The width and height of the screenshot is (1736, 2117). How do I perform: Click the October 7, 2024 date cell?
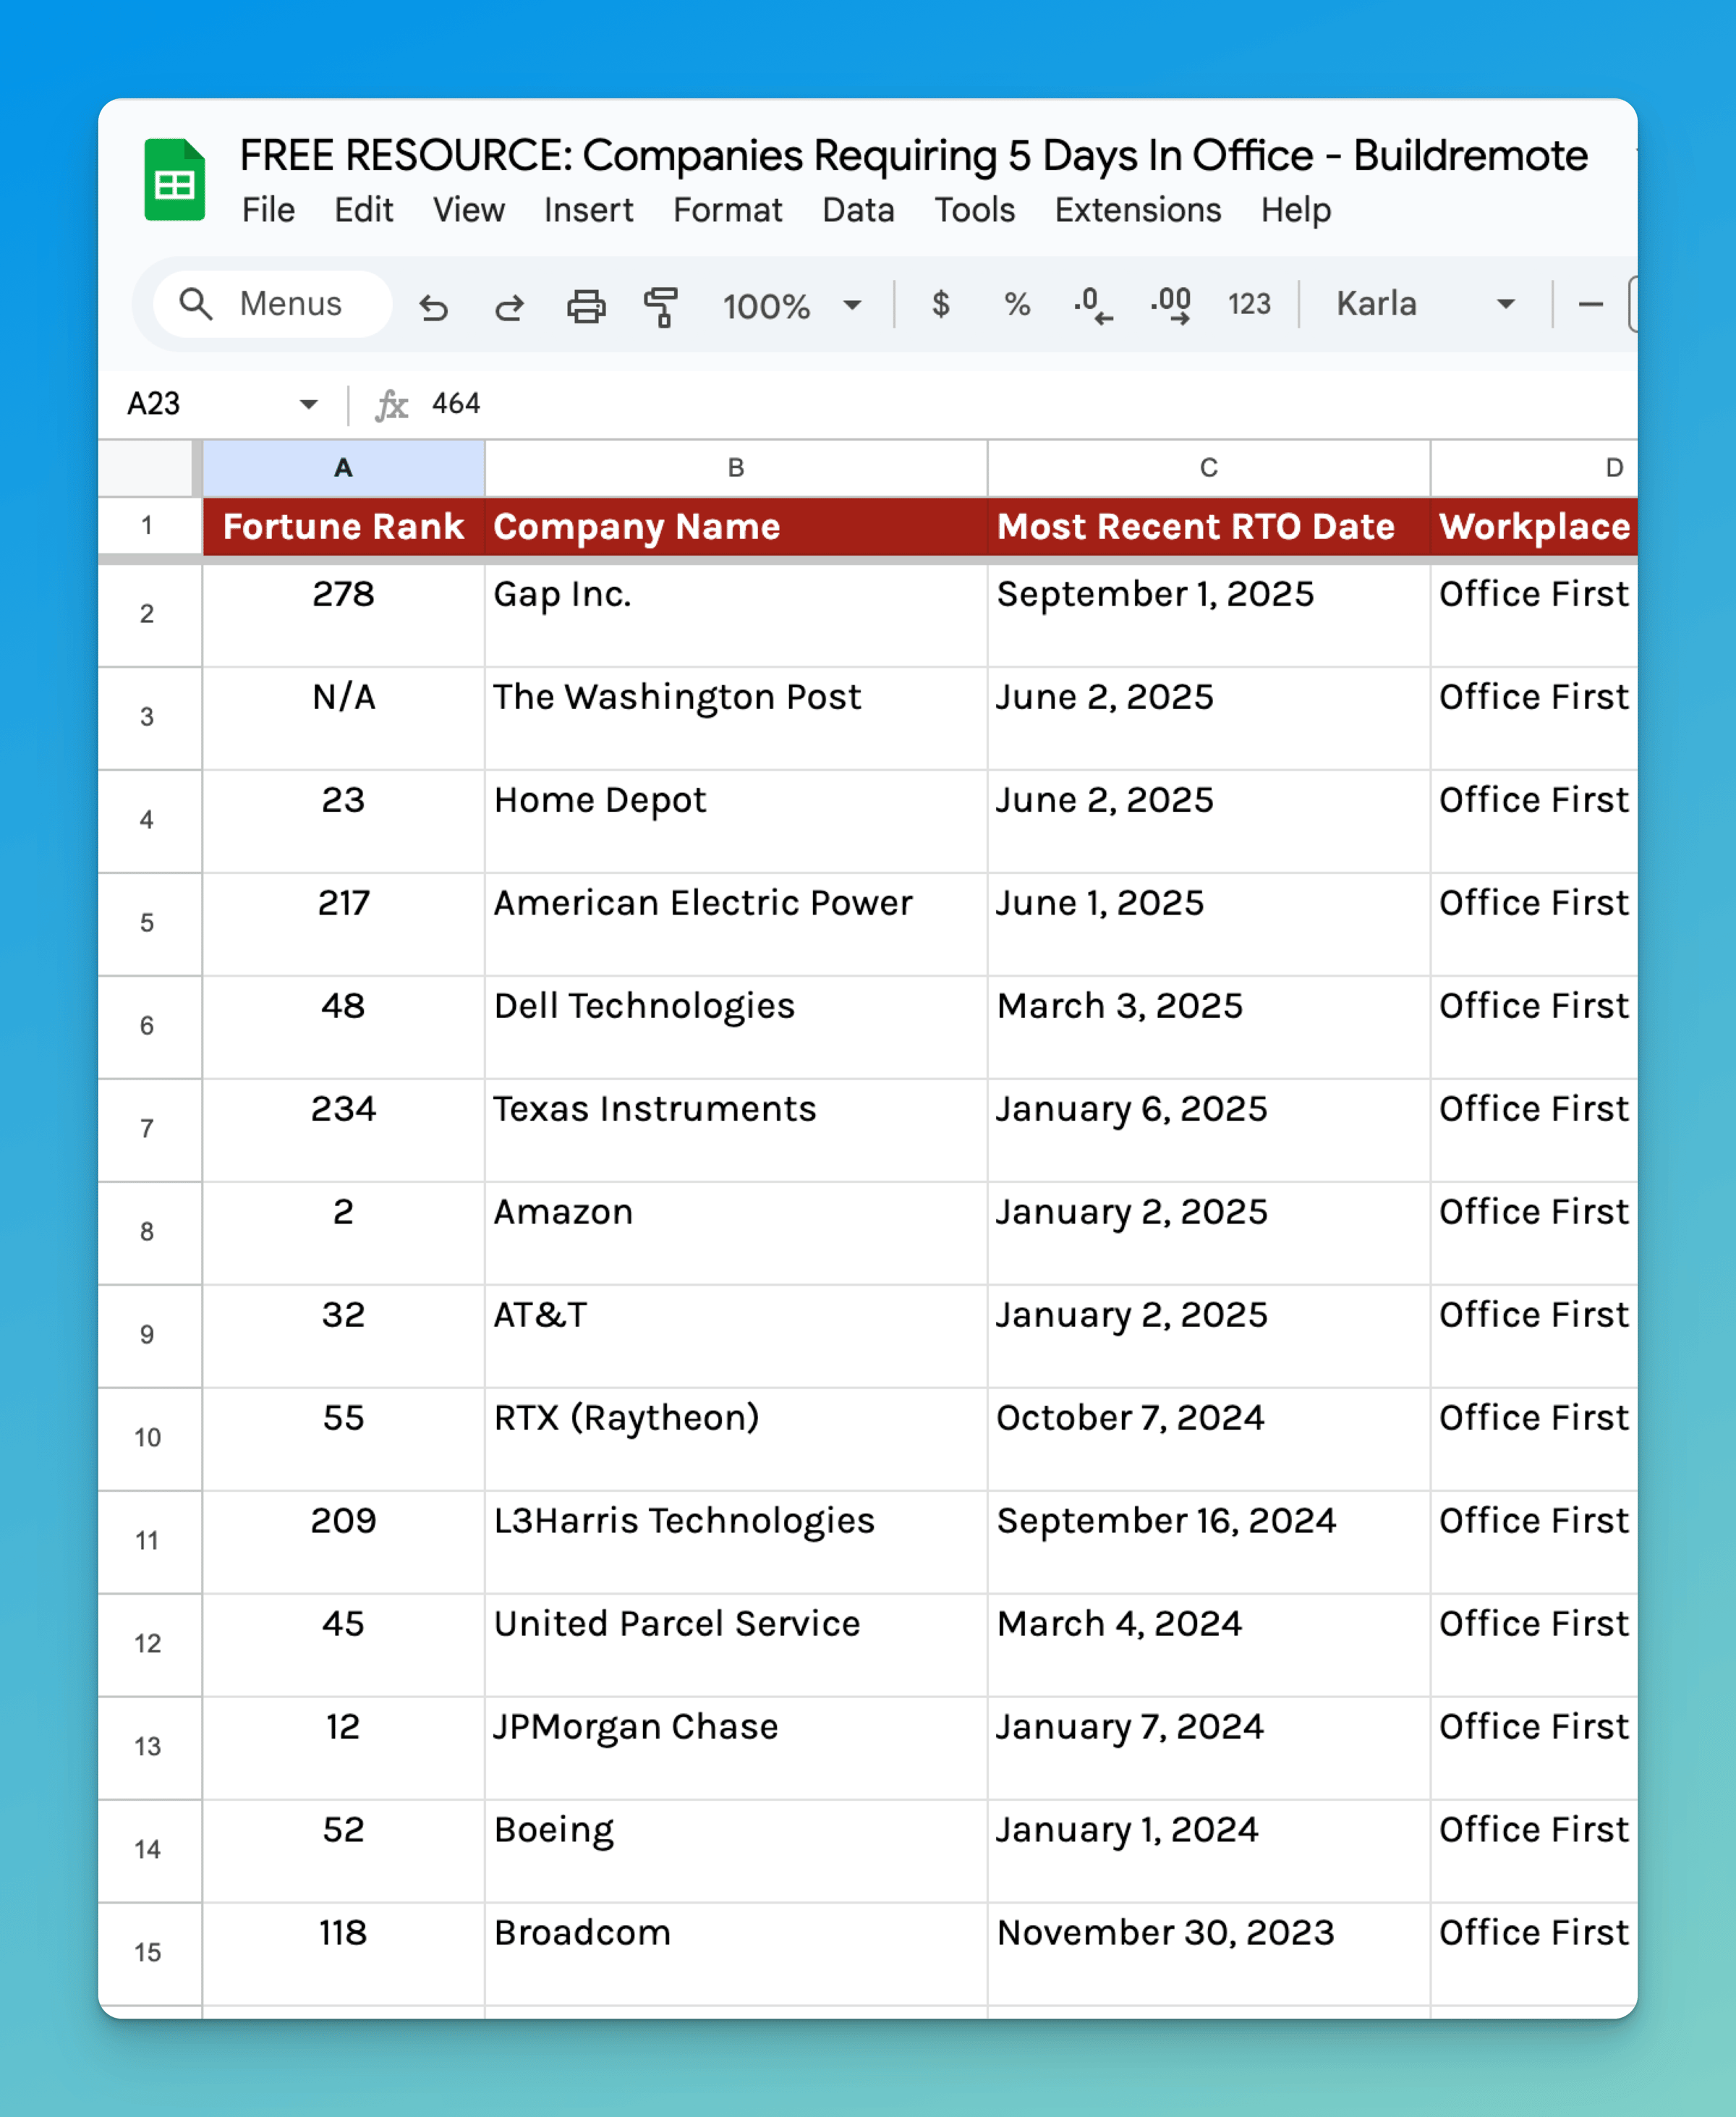point(1208,1439)
